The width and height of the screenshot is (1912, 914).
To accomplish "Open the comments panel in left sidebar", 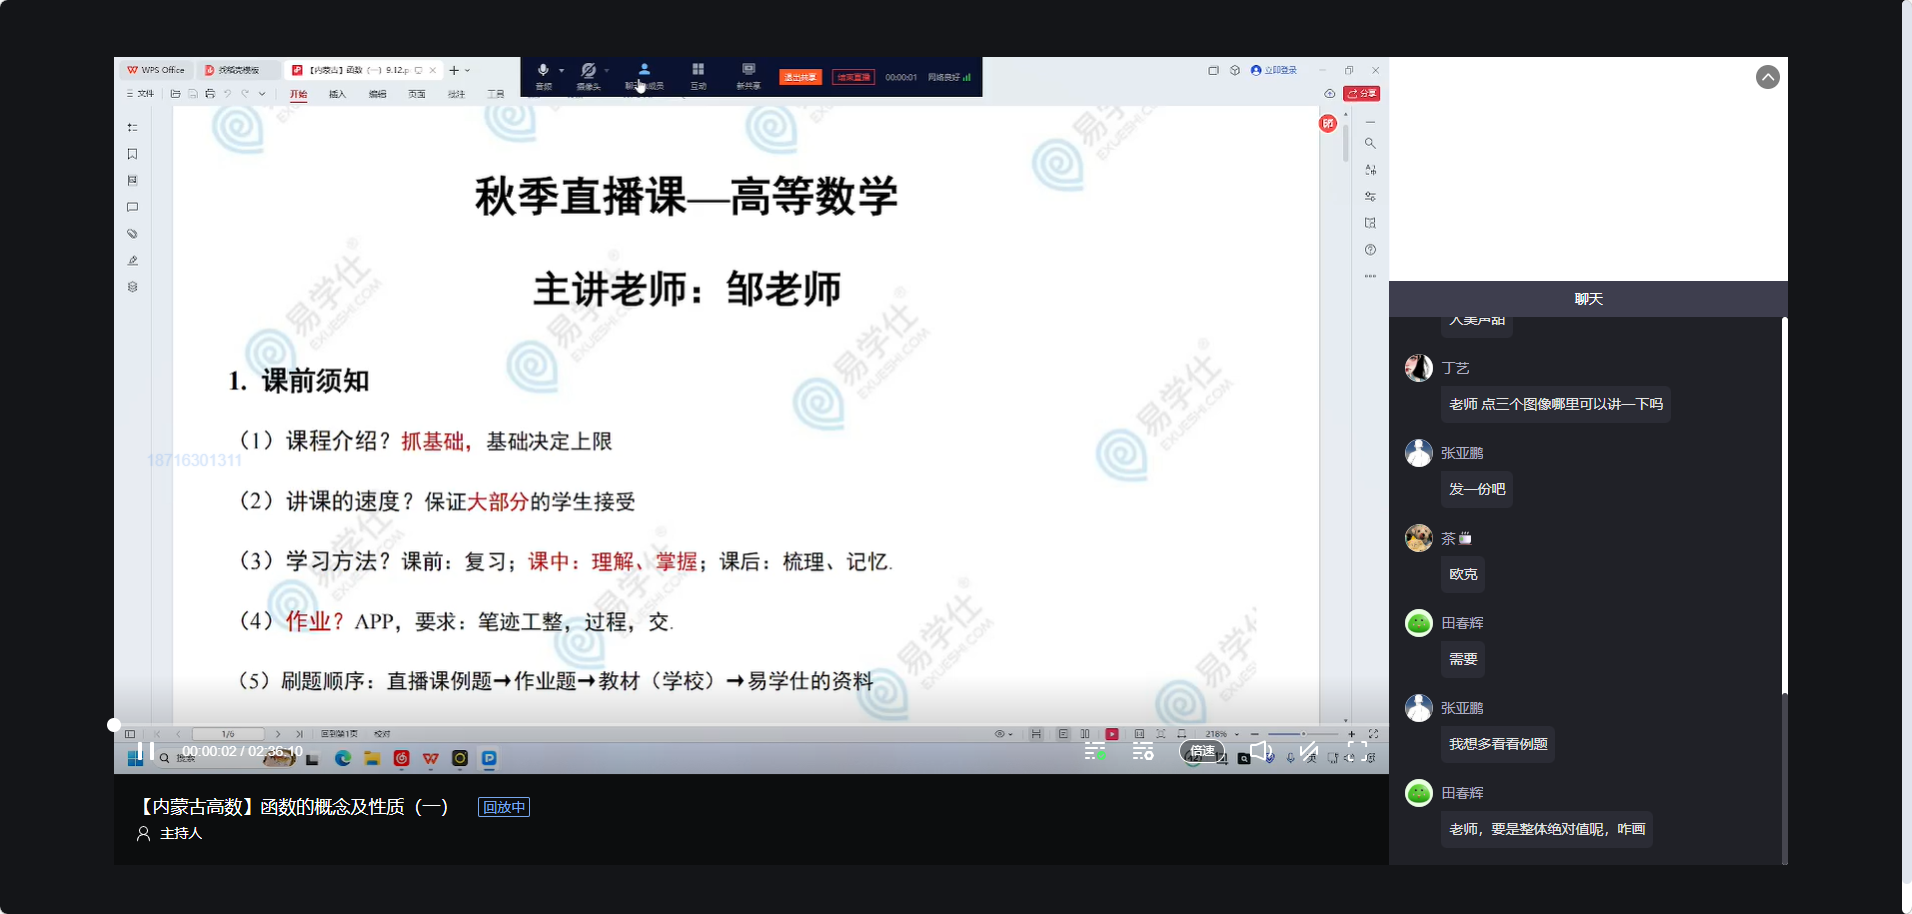I will [x=132, y=207].
